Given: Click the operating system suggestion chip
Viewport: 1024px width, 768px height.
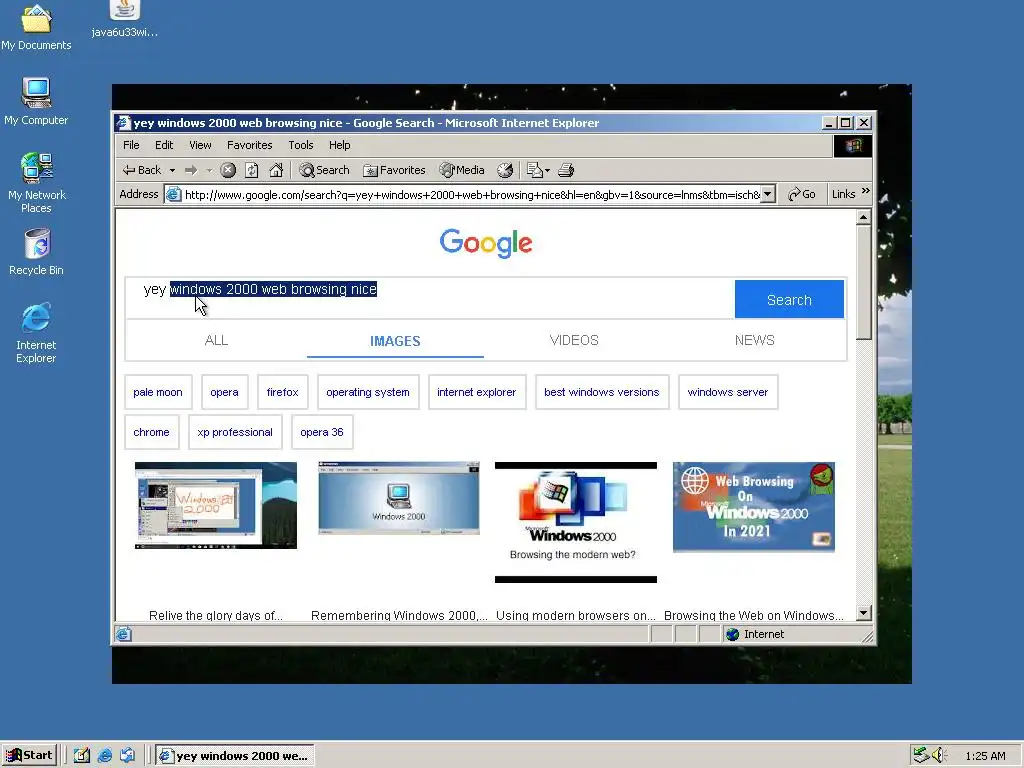Looking at the screenshot, I should click(368, 392).
